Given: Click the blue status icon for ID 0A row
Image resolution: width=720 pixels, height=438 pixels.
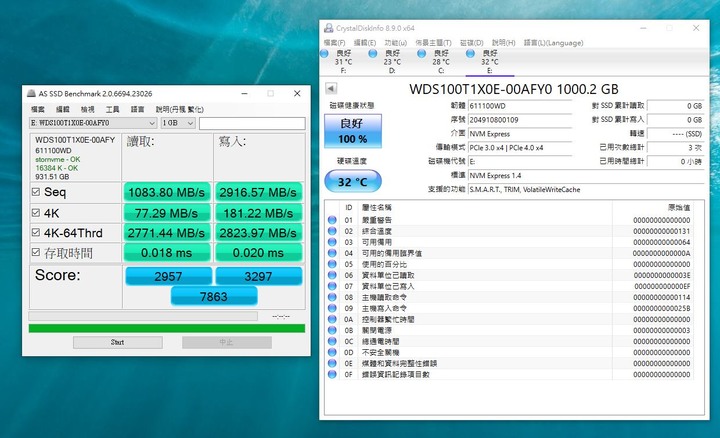Looking at the screenshot, I should click(x=332, y=319).
